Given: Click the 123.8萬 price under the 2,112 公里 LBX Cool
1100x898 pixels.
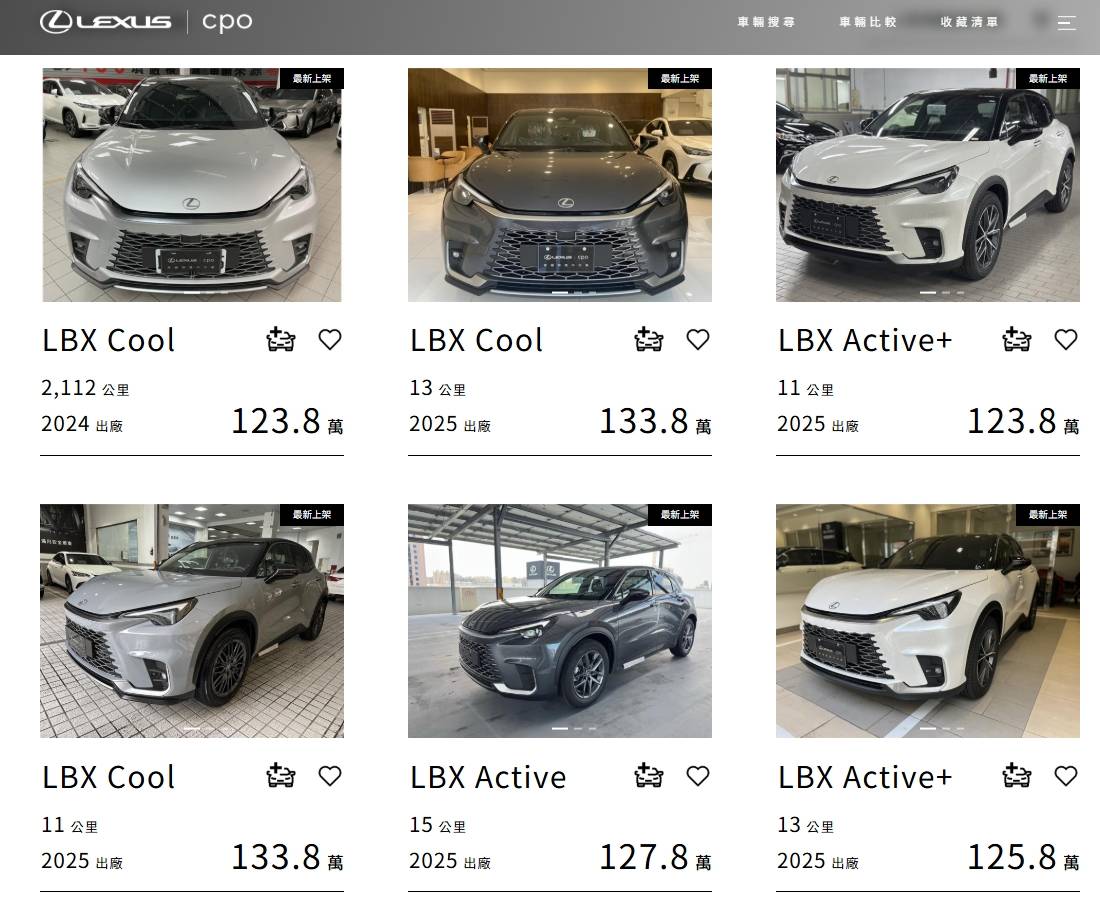Looking at the screenshot, I should pyautogui.click(x=288, y=422).
